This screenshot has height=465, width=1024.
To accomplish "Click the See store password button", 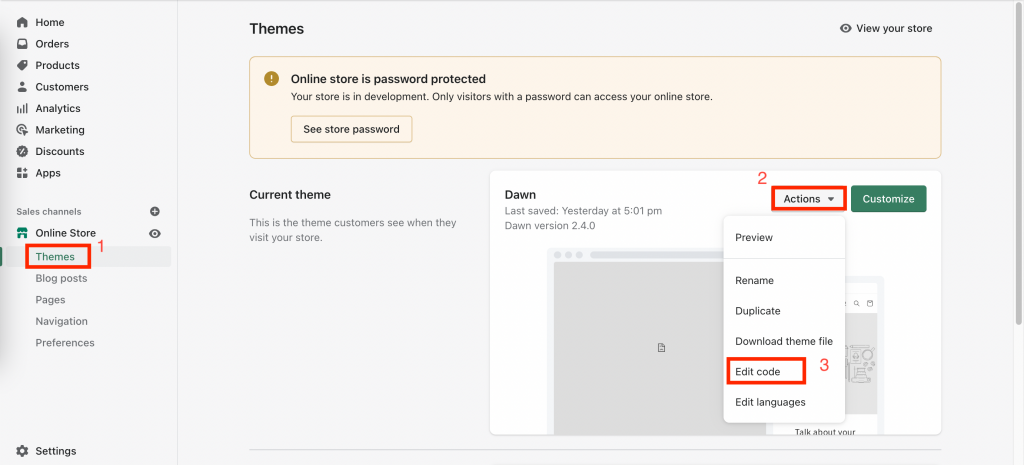I will point(351,129).
